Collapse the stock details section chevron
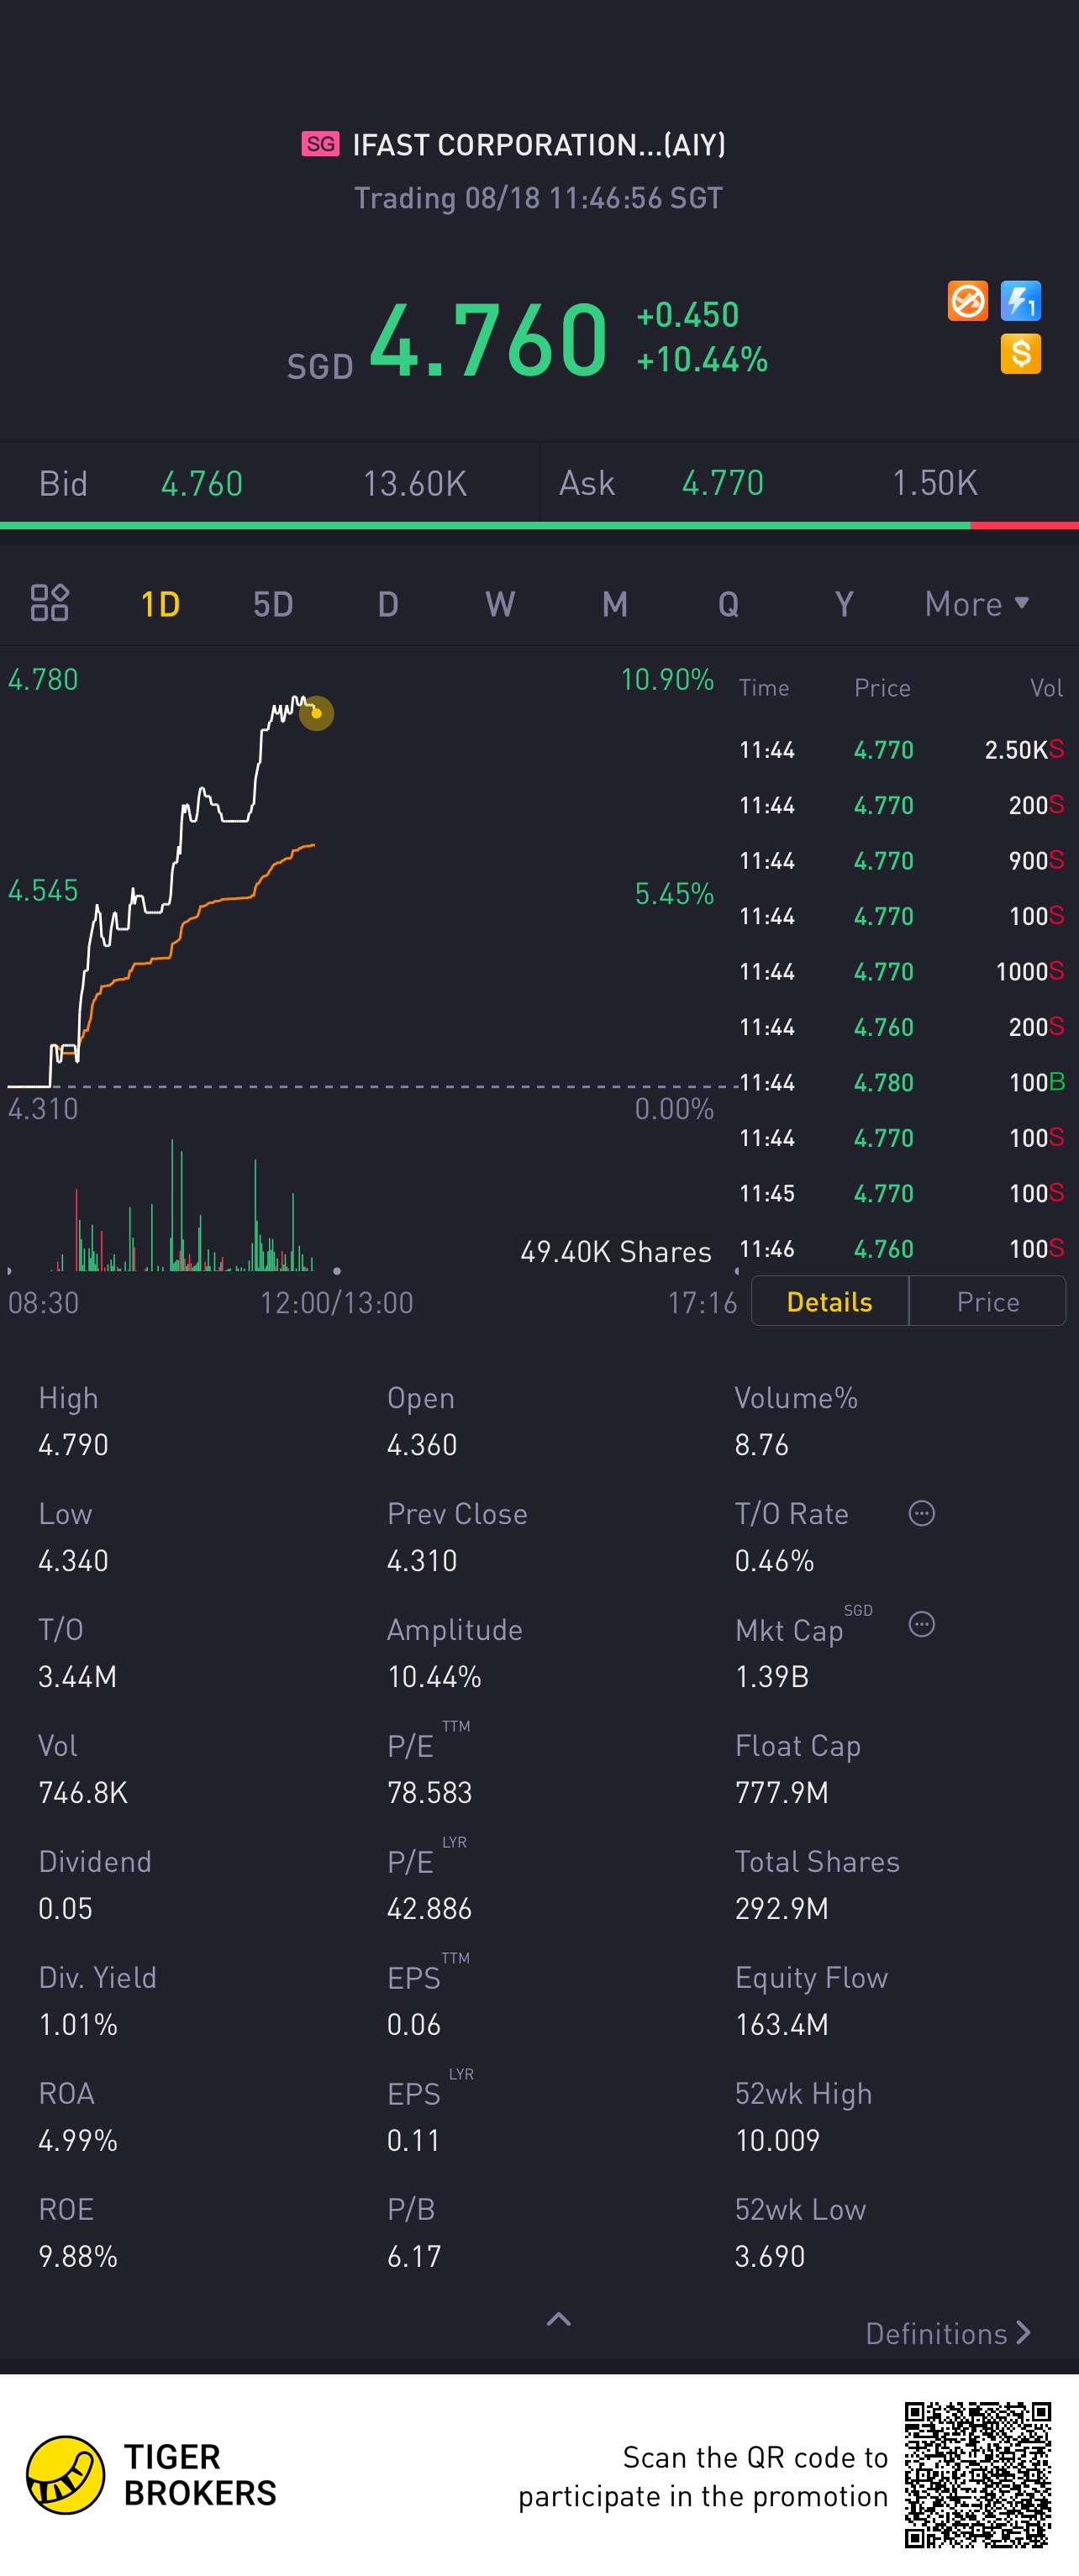Screen dimensions: 1079x2576 (x=559, y=2320)
